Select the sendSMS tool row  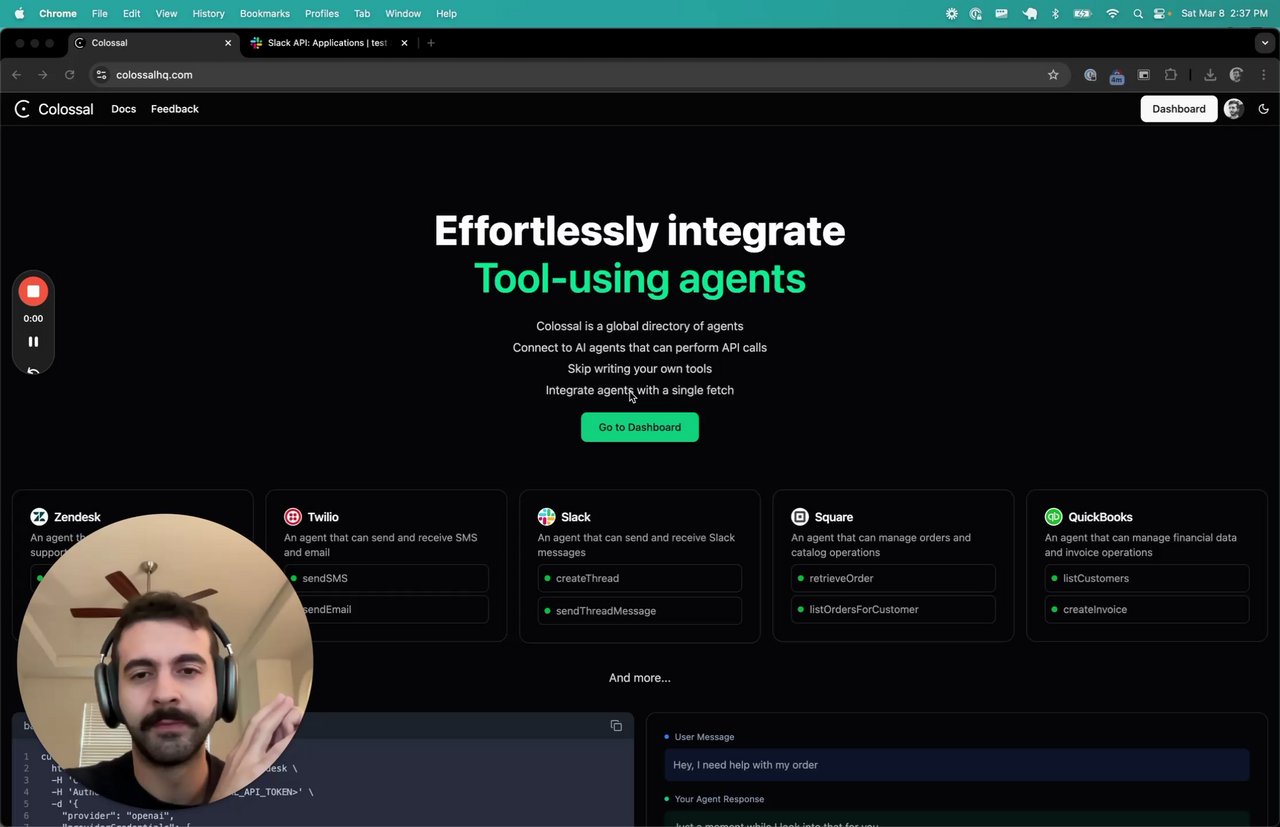tap(386, 578)
